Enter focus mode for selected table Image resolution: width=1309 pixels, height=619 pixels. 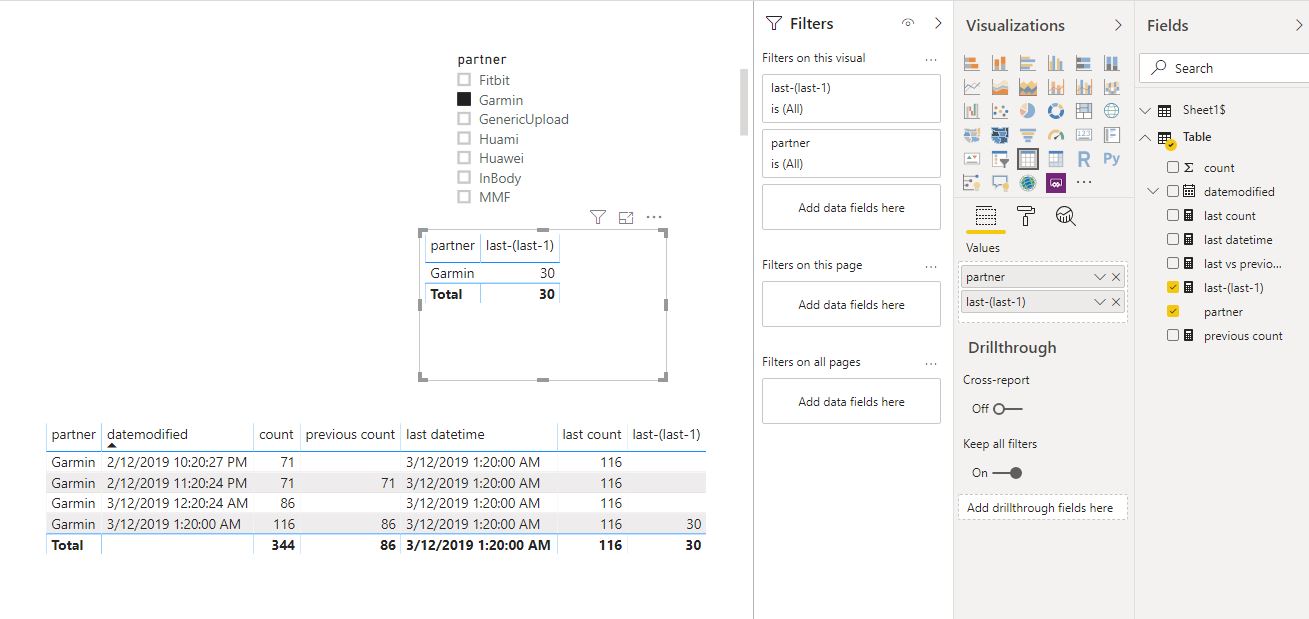click(x=626, y=217)
